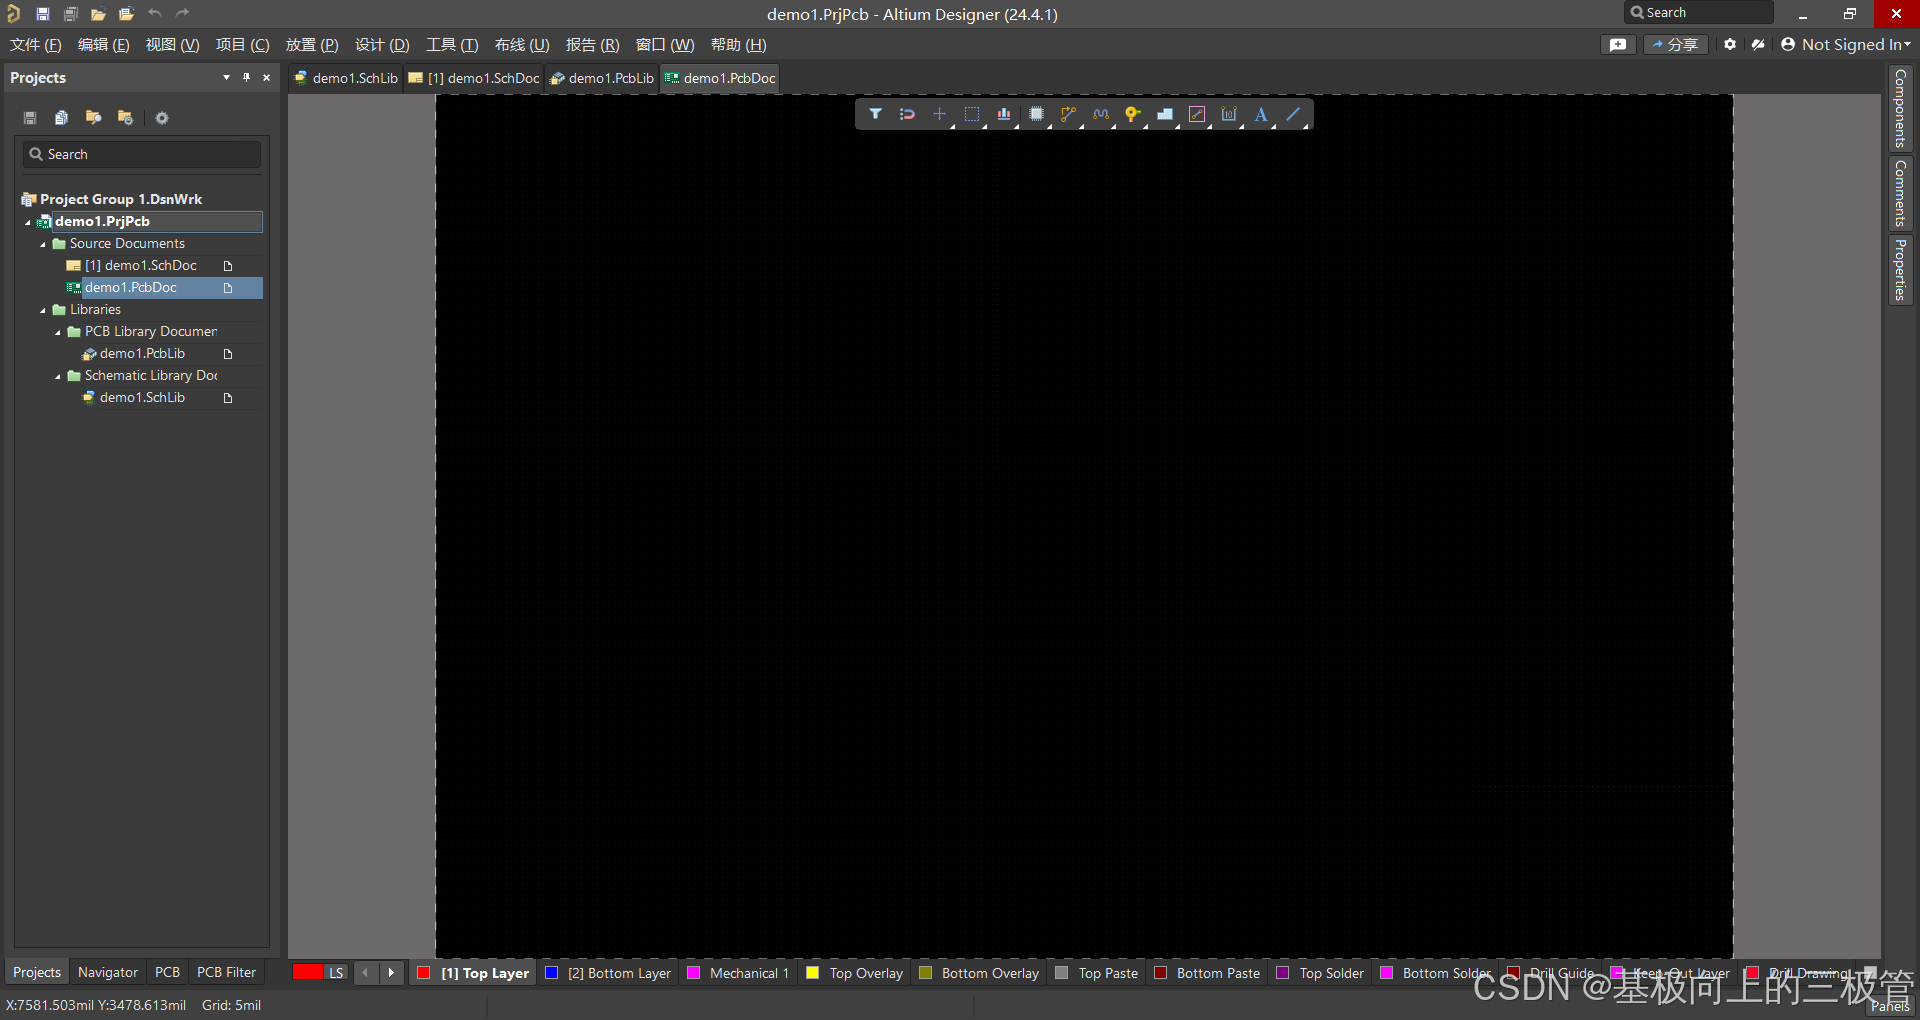This screenshot has width=1920, height=1020.
Task: Select the Place Line tool
Action: (1293, 114)
